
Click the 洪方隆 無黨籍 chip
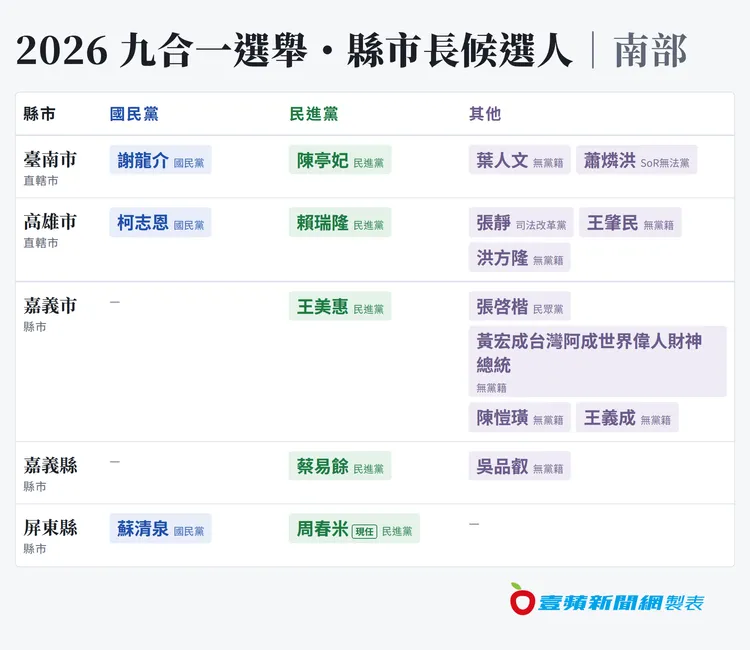pos(519,258)
